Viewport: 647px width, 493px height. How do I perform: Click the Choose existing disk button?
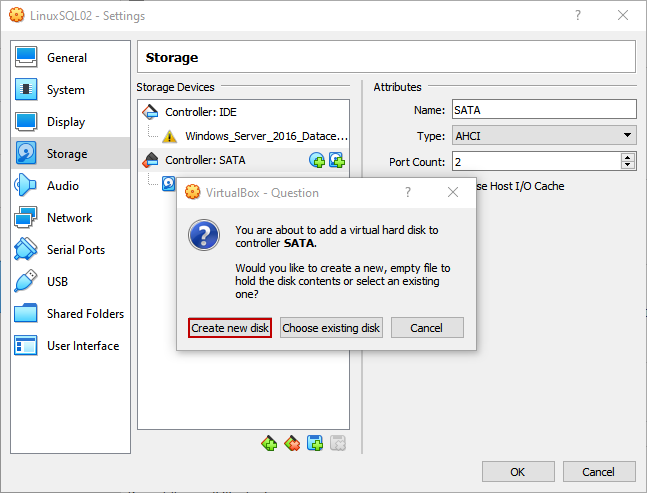click(331, 328)
